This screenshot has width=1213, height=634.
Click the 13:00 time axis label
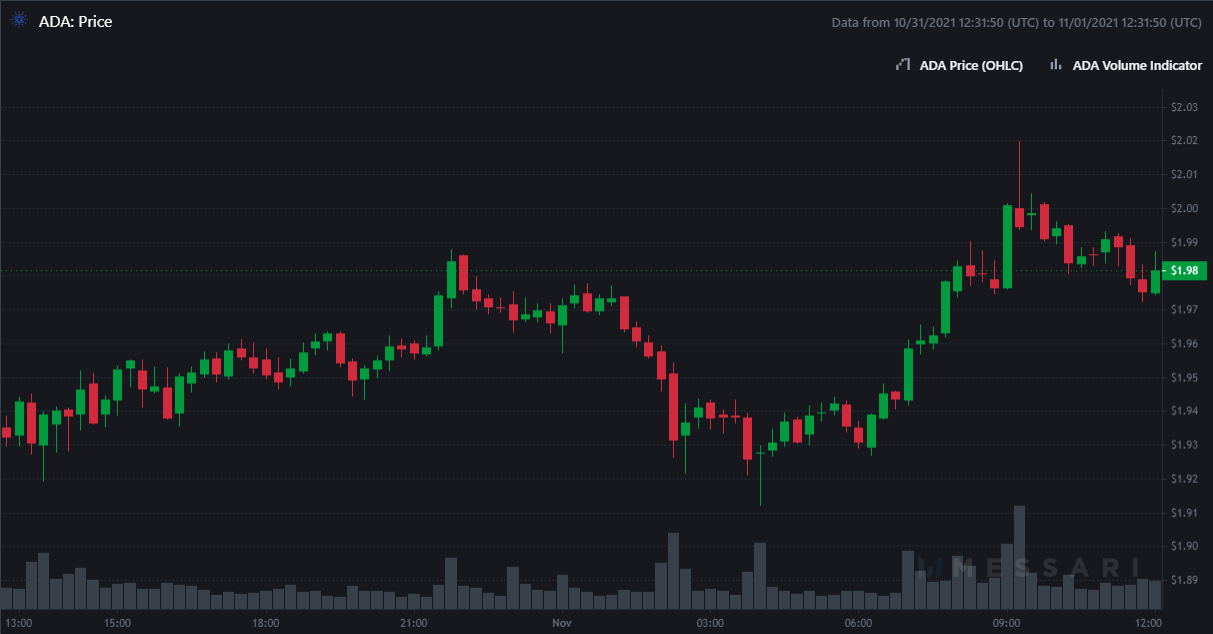[x=20, y=623]
